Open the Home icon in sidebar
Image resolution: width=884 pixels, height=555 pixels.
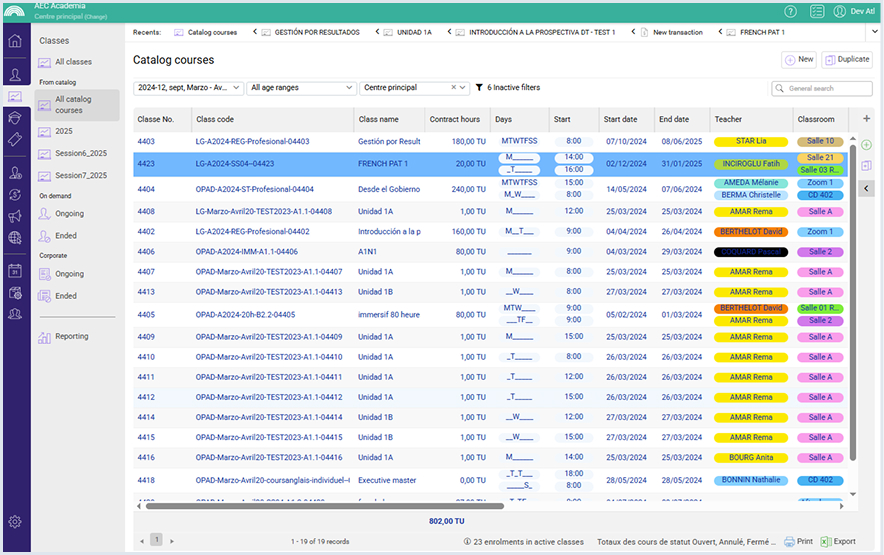coord(15,41)
